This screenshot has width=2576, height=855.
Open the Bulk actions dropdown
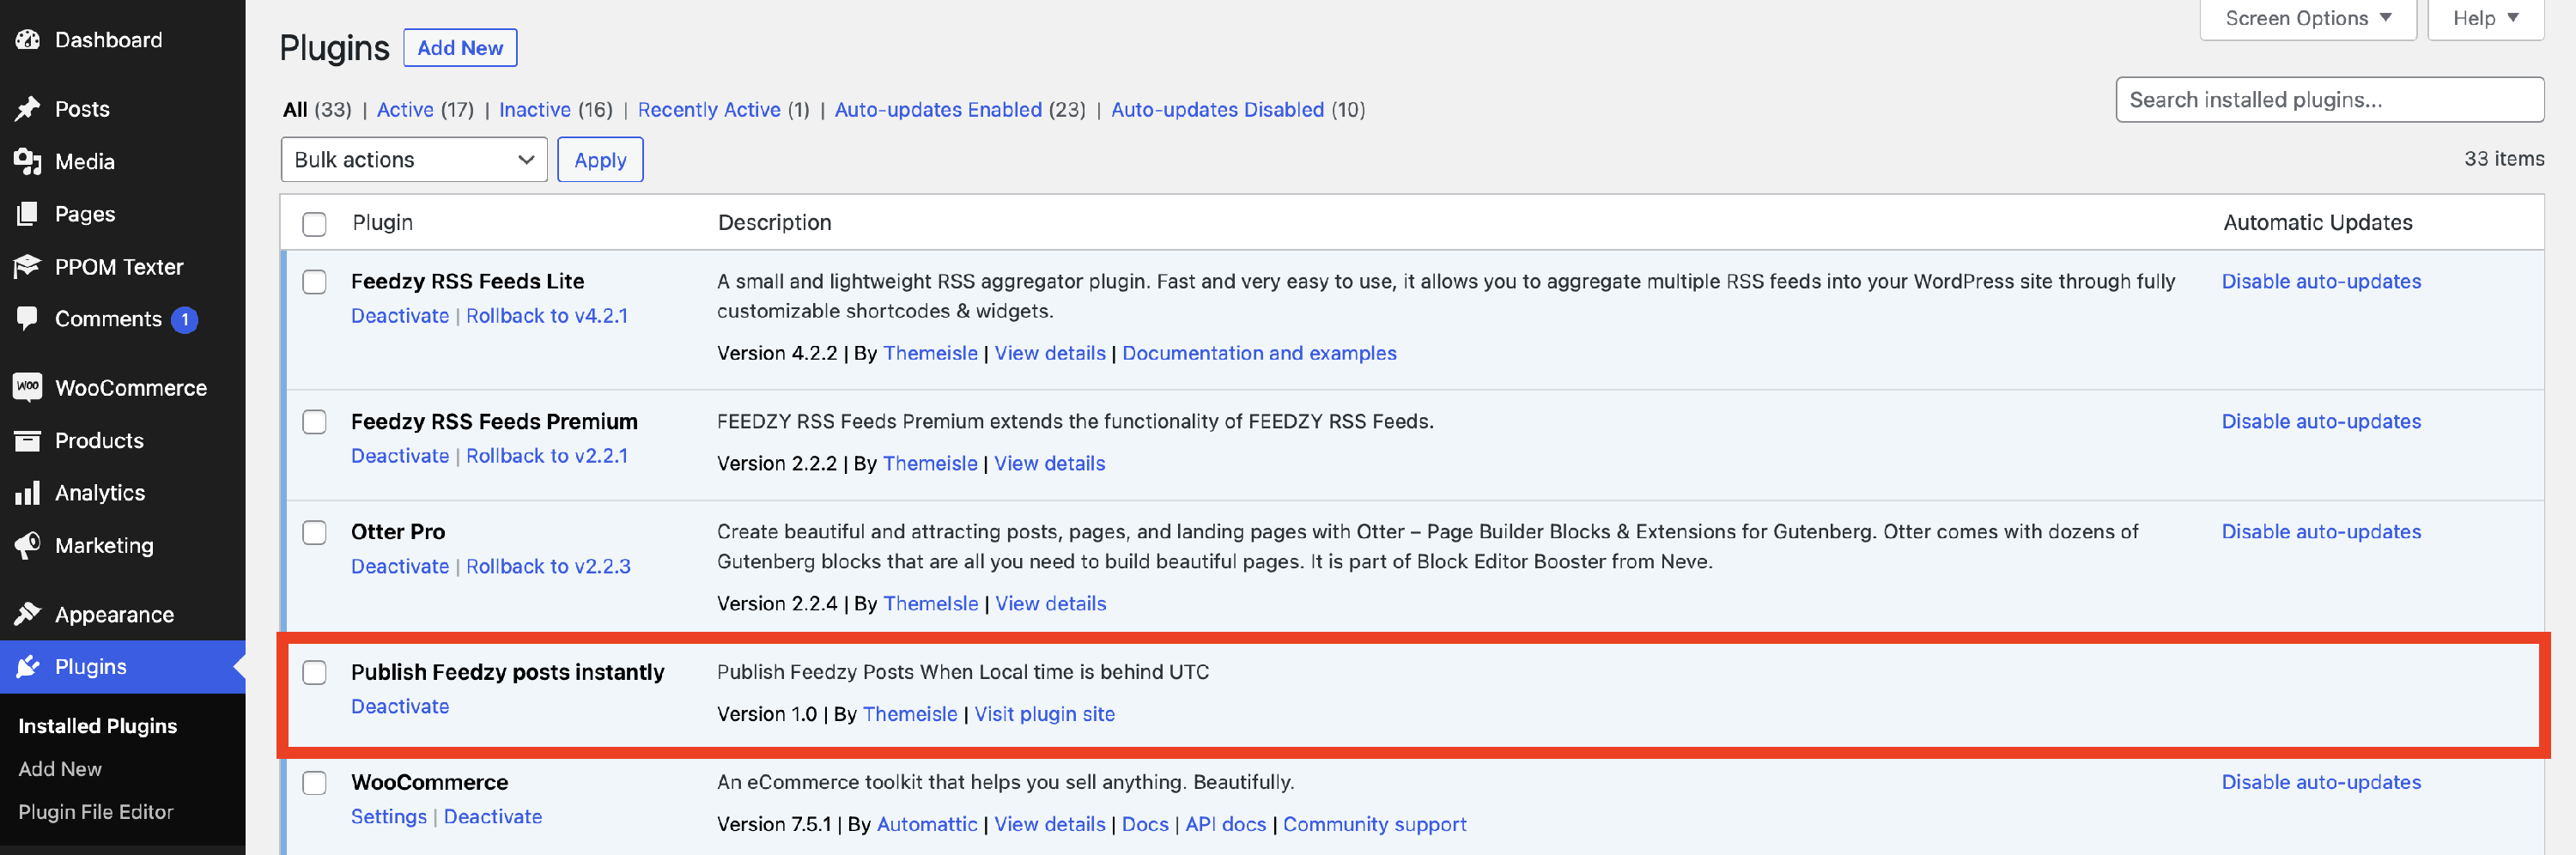413,160
